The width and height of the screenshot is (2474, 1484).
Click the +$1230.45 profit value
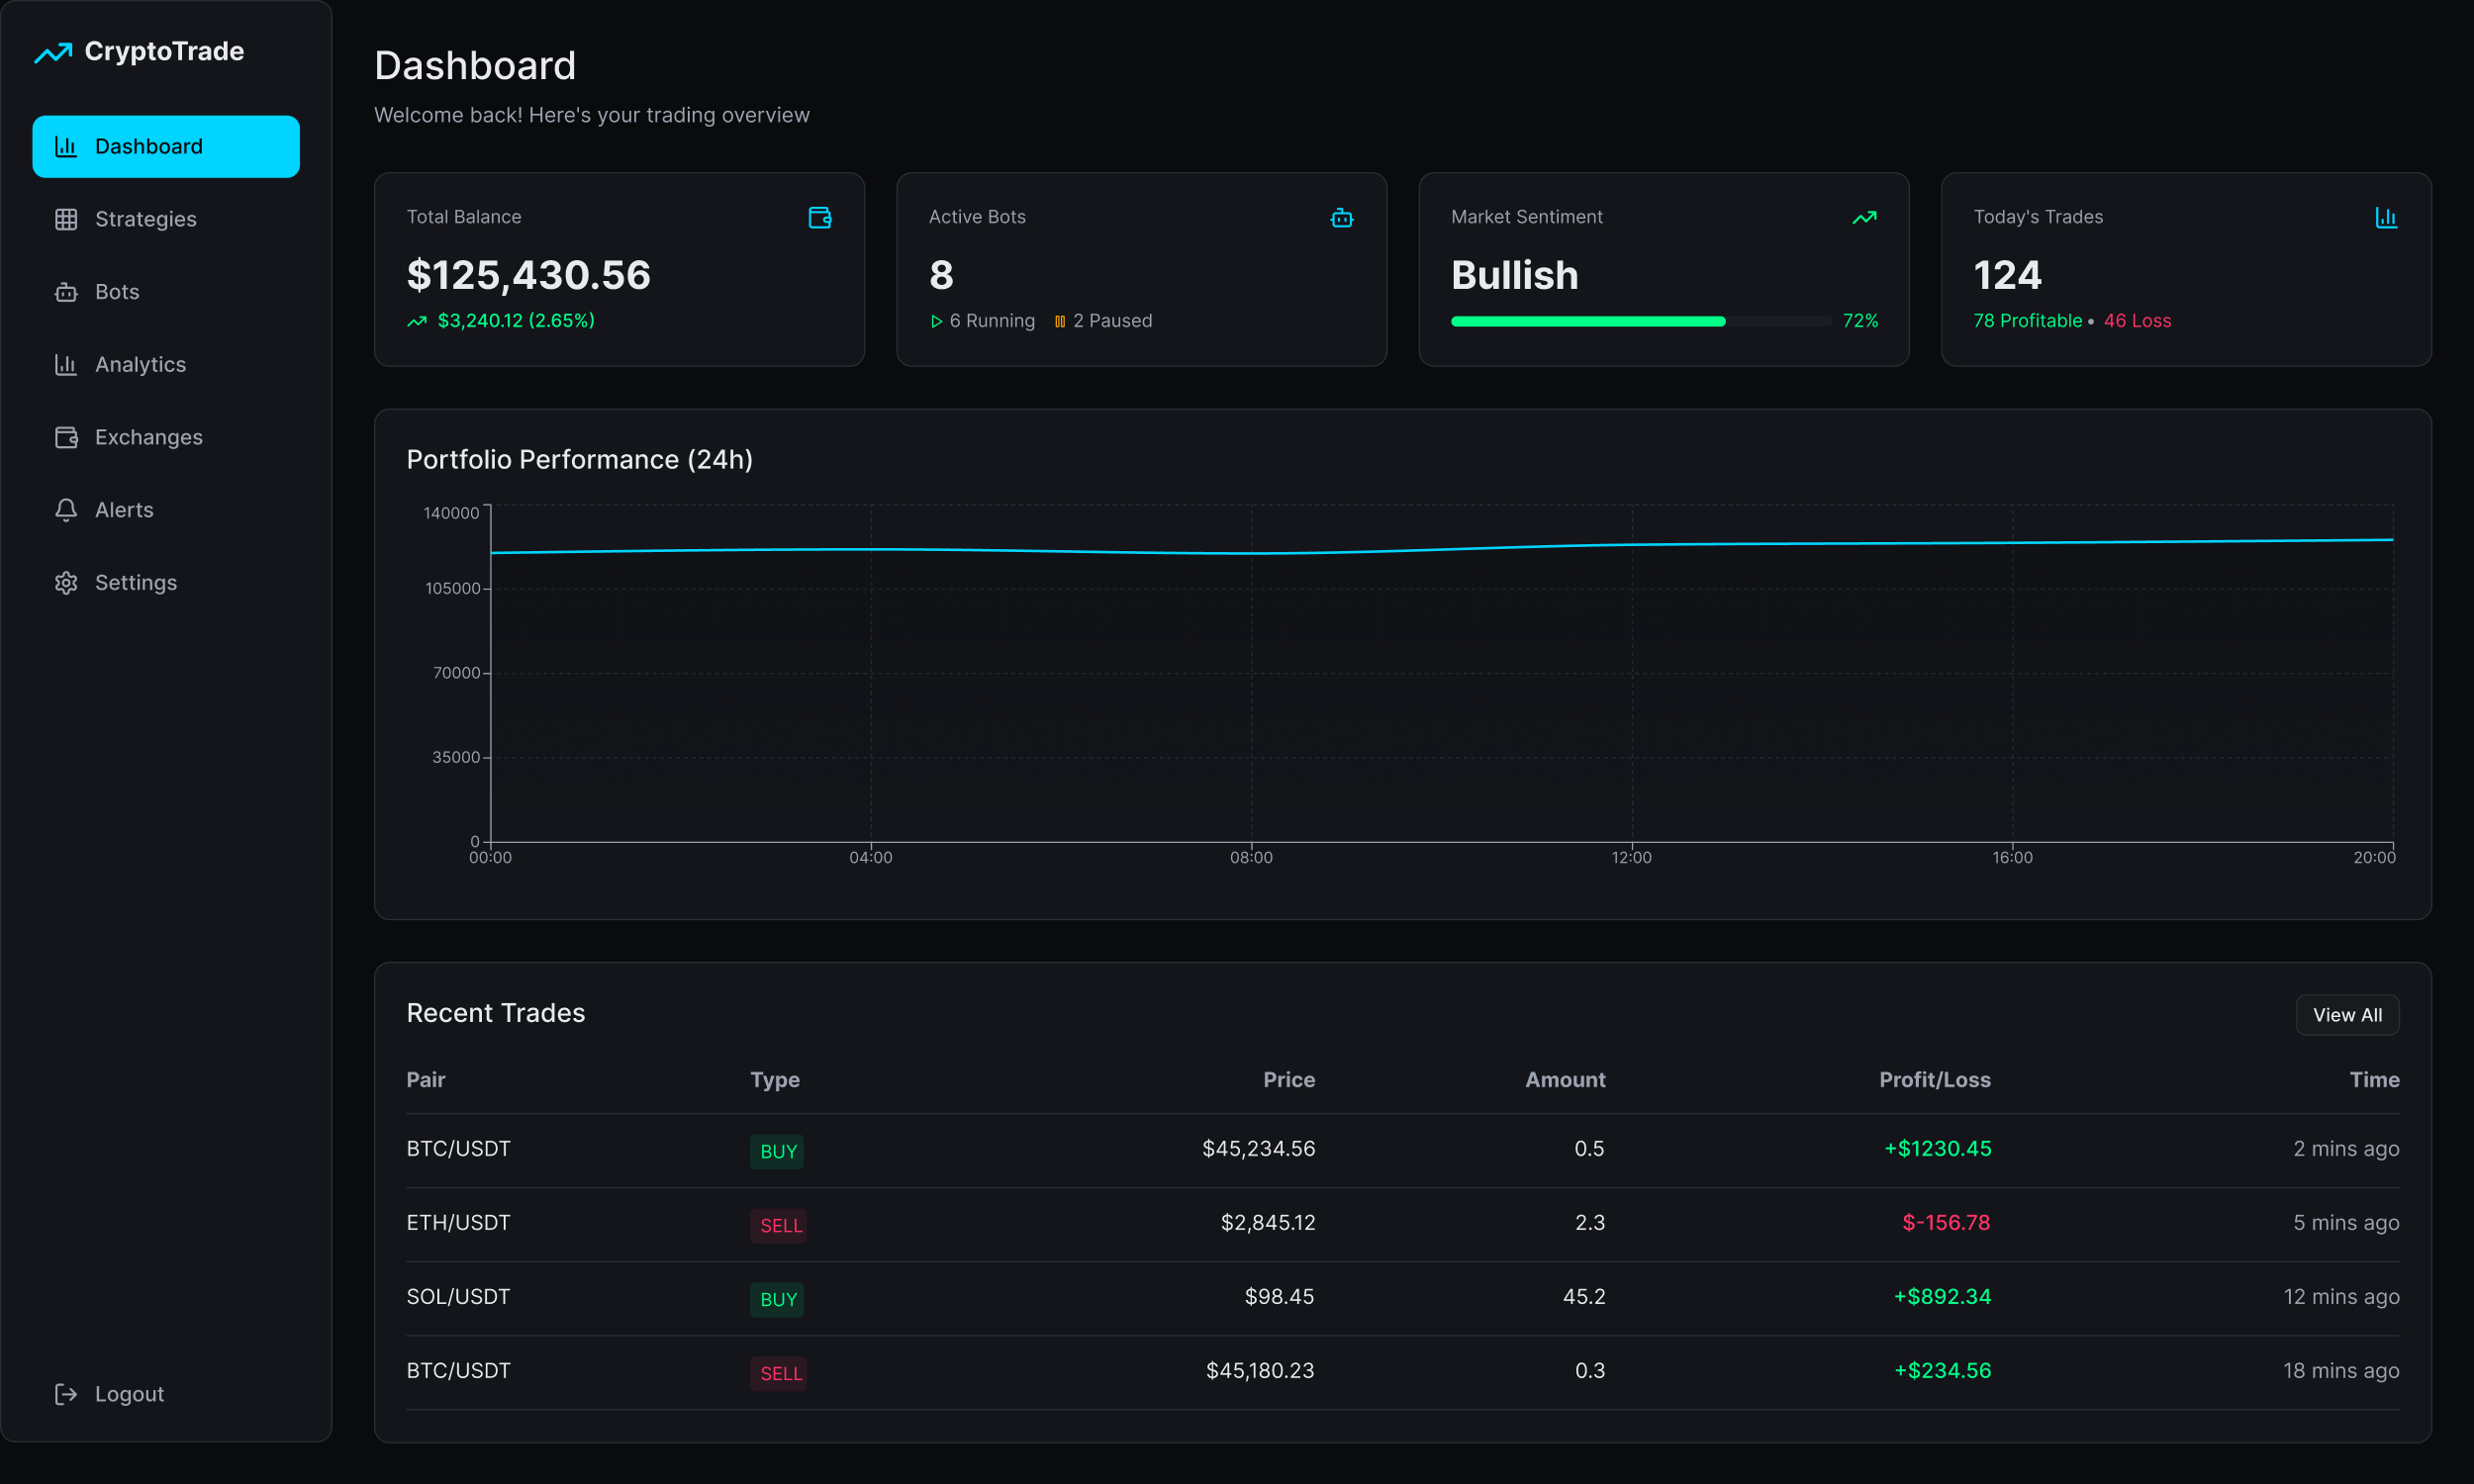click(1938, 1149)
